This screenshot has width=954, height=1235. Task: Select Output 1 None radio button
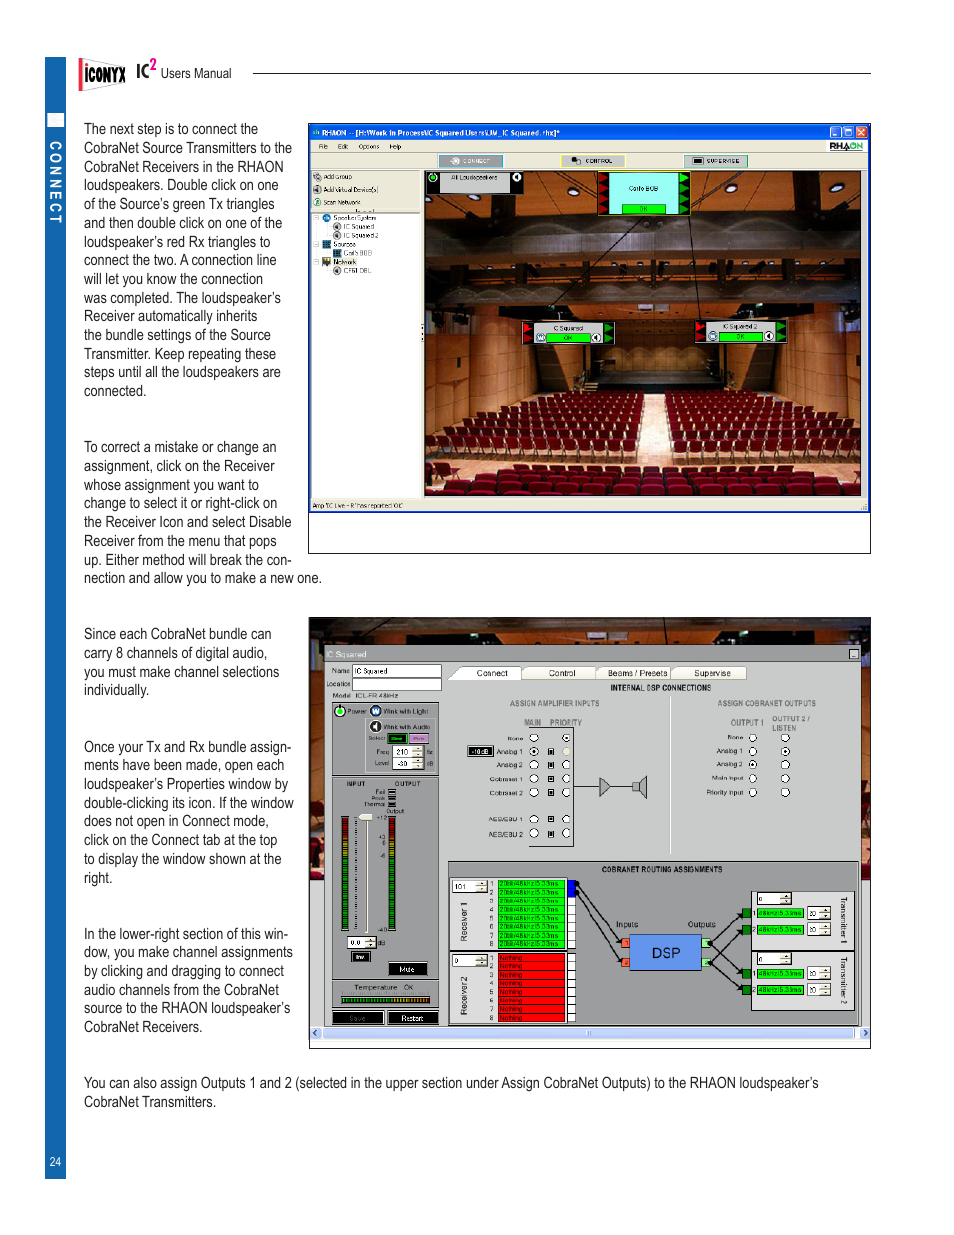(x=753, y=738)
